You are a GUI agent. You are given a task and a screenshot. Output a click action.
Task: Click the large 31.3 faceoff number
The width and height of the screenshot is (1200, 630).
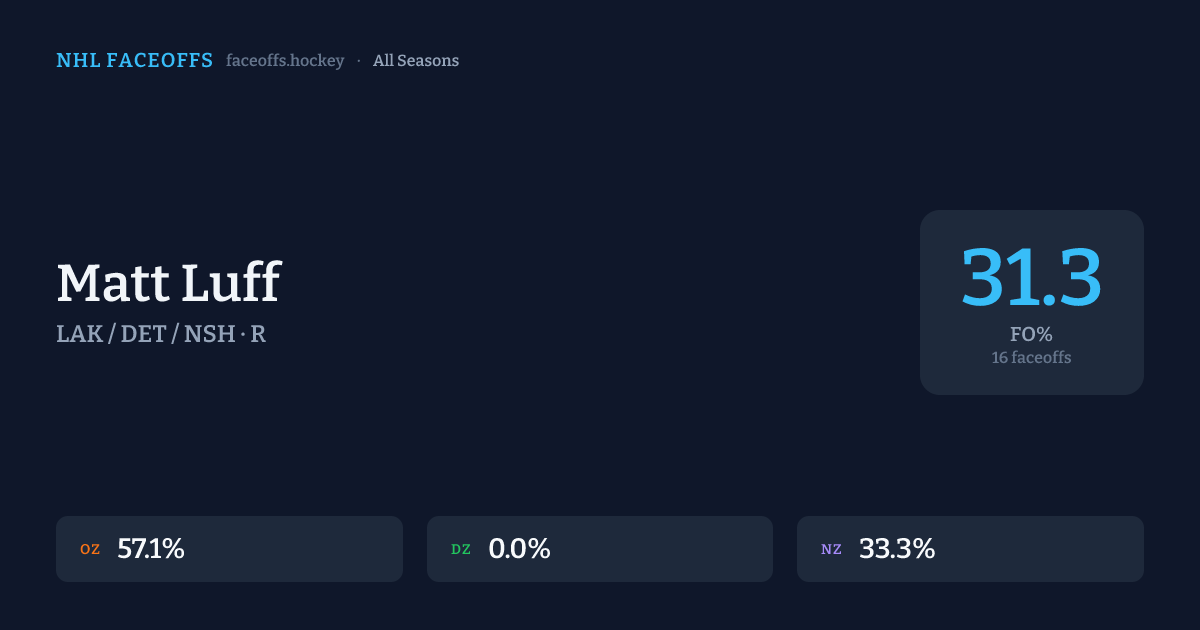1031,278
